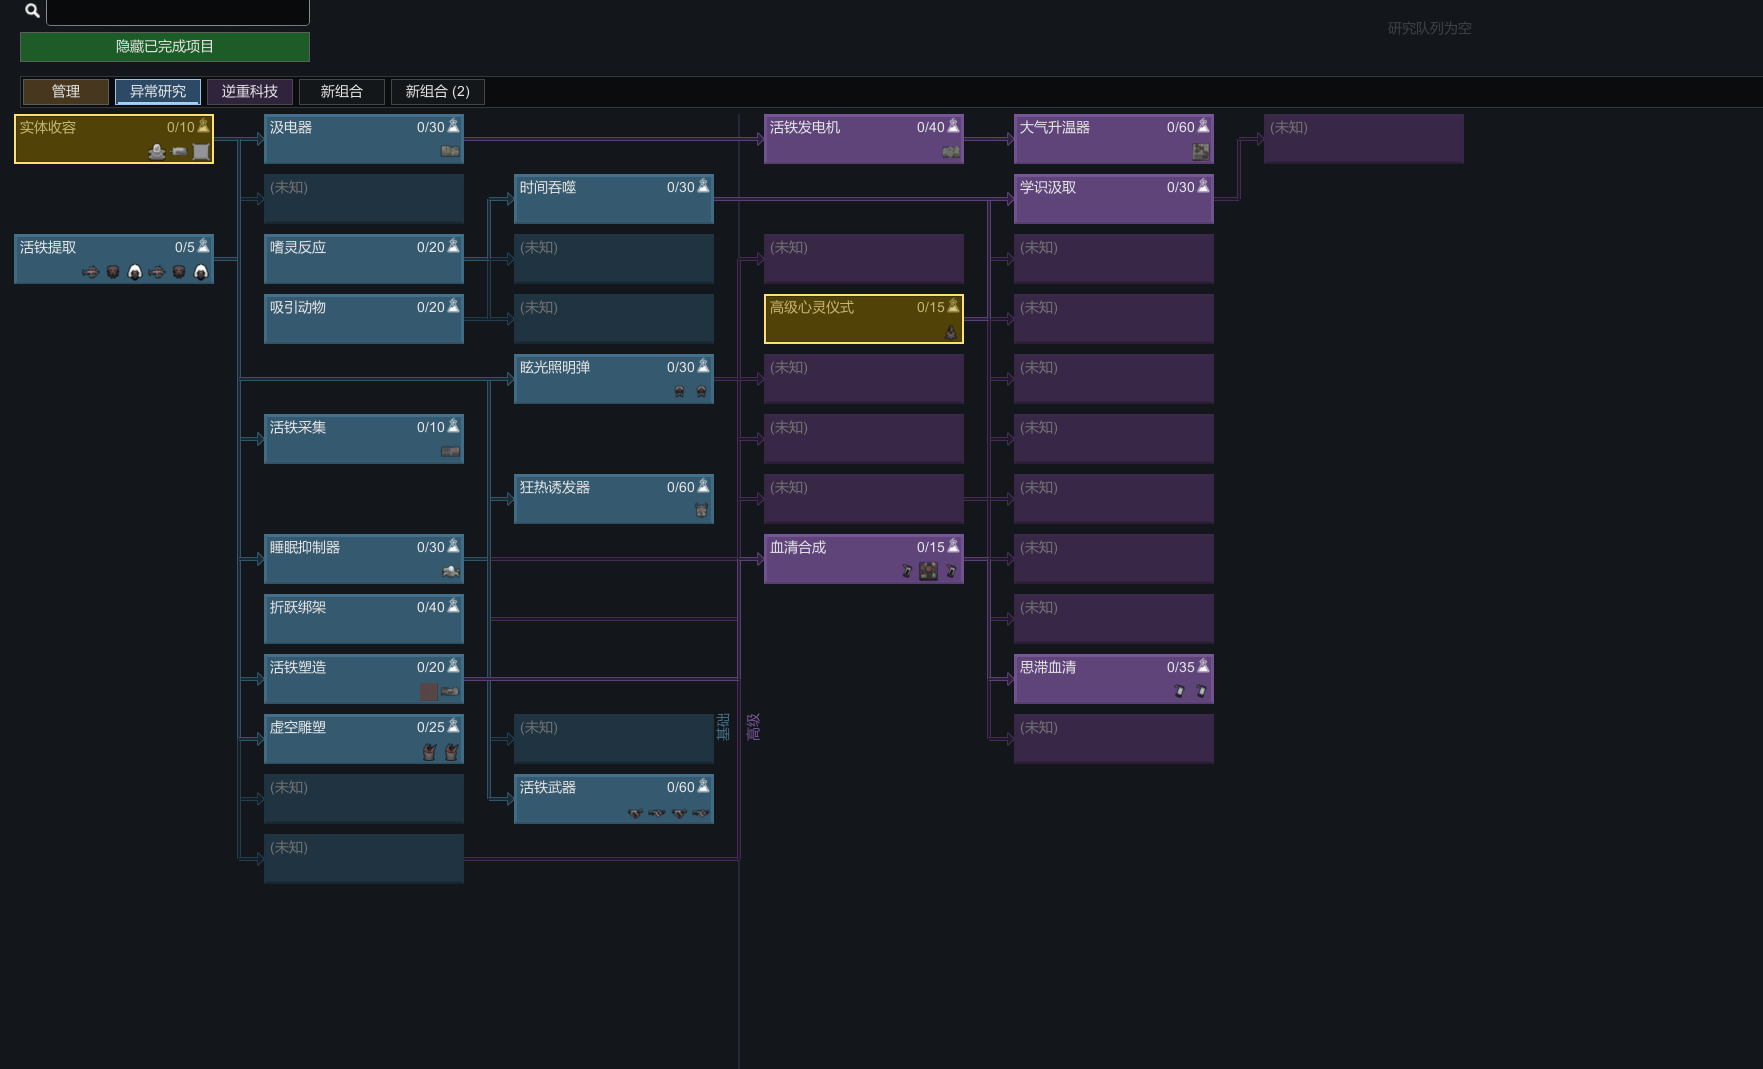
Task: Click the 时间吞噬 research title
Action: click(x=548, y=187)
